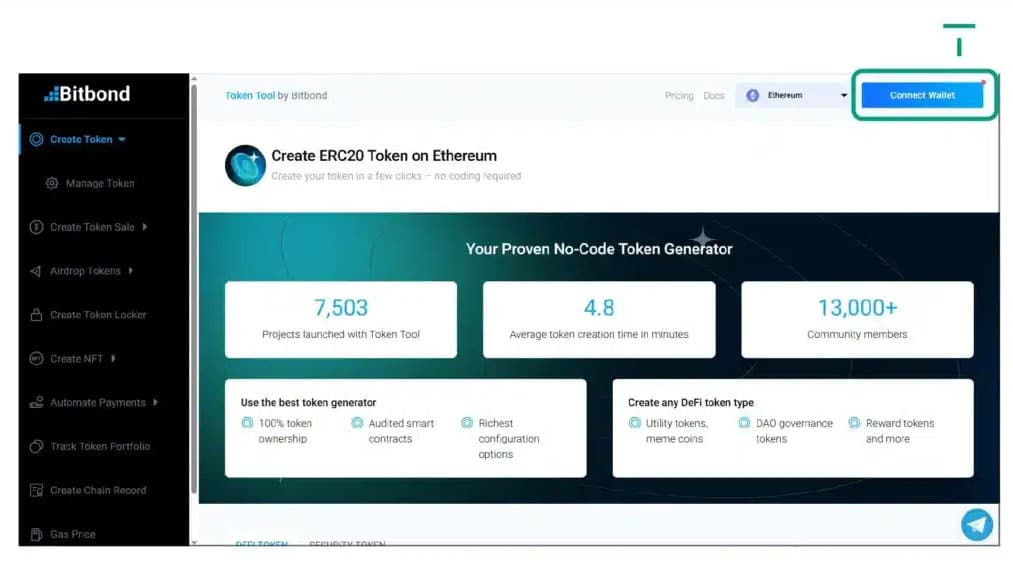This screenshot has width=1013, height=568.
Task: Open Create Chain Record in sidebar
Action: pyautogui.click(x=98, y=491)
